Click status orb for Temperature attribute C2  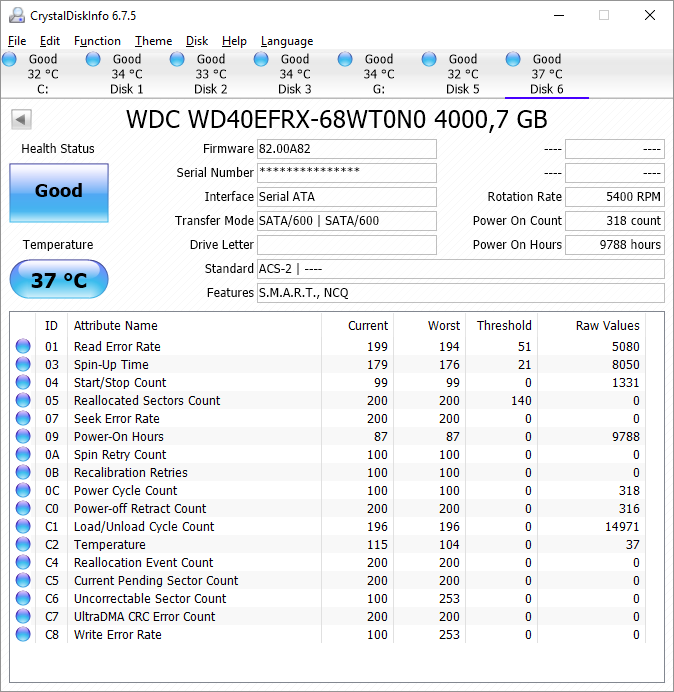pyautogui.click(x=23, y=544)
